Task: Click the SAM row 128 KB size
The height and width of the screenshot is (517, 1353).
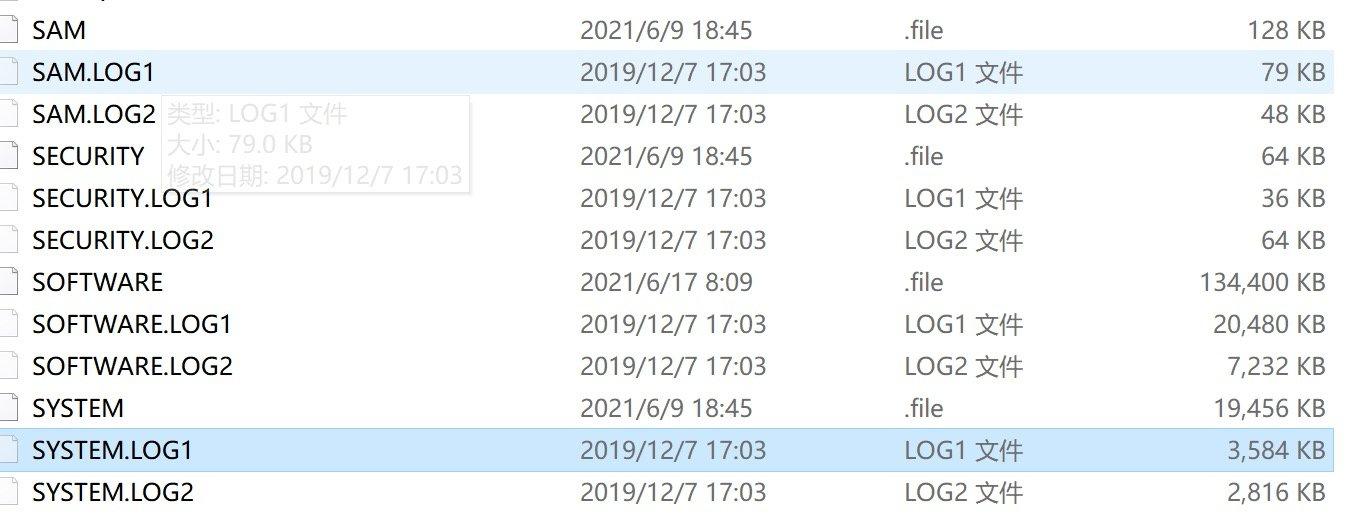Action: 1287,30
